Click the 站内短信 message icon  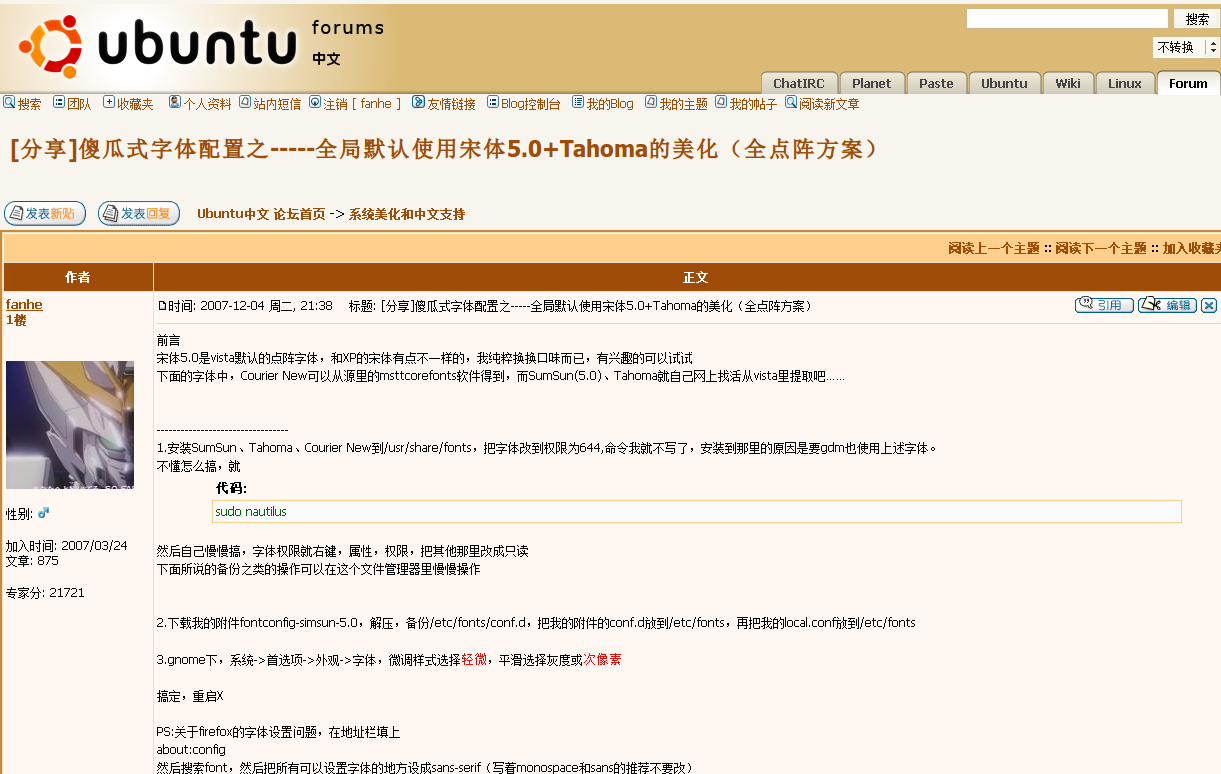click(x=245, y=102)
